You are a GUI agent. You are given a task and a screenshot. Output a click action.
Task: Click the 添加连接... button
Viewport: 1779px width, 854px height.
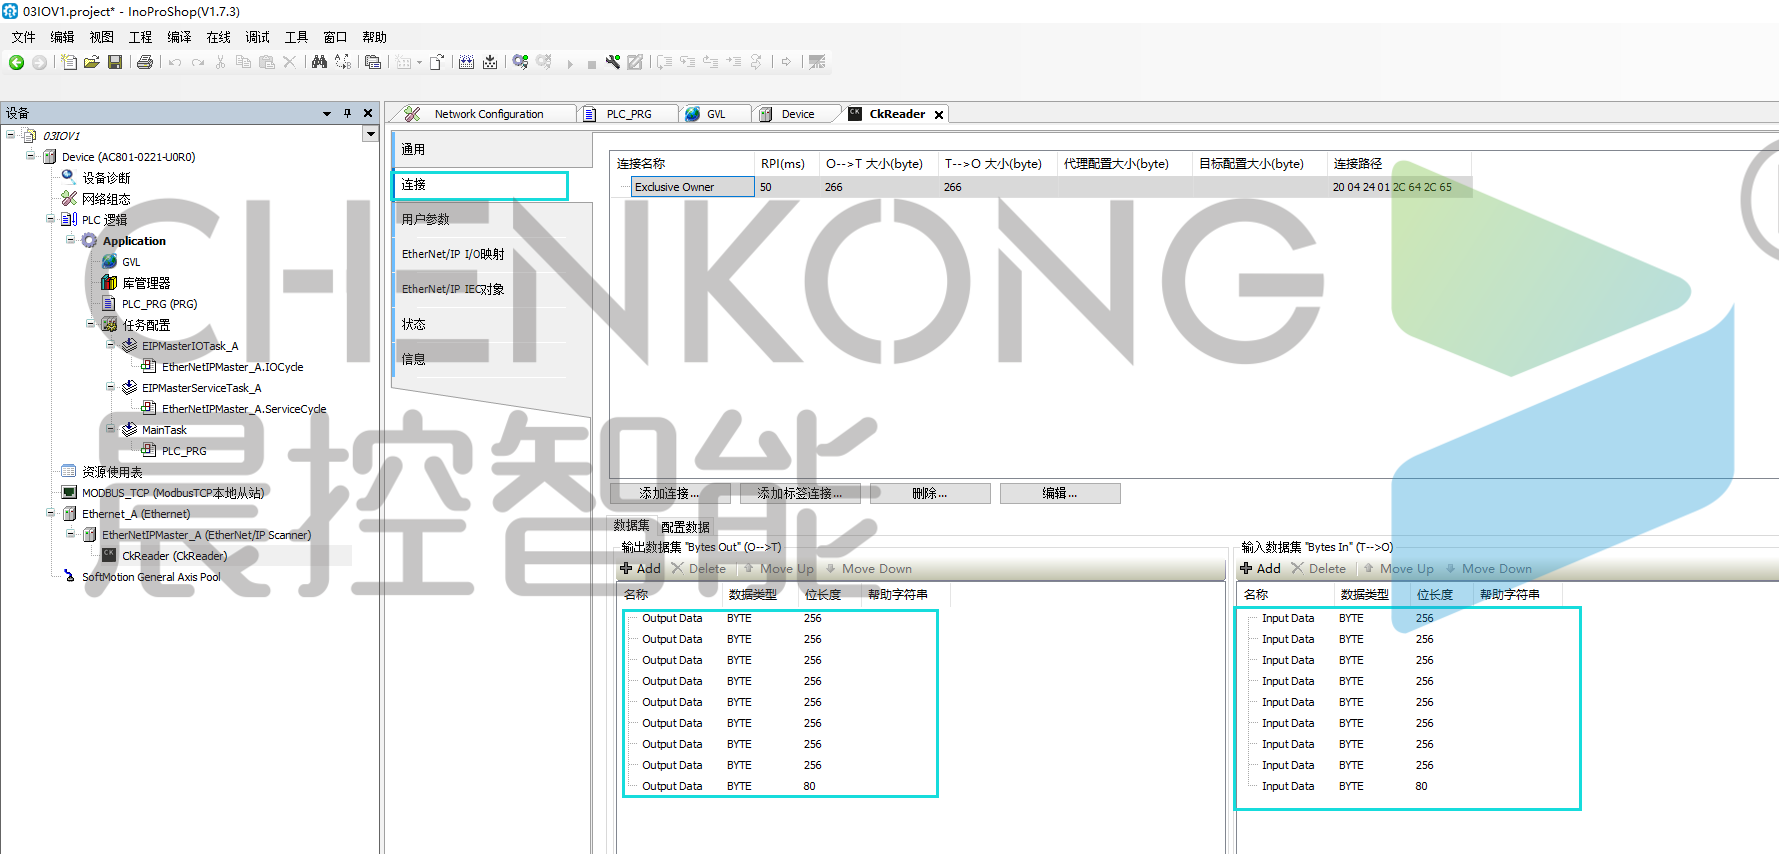[x=670, y=493]
